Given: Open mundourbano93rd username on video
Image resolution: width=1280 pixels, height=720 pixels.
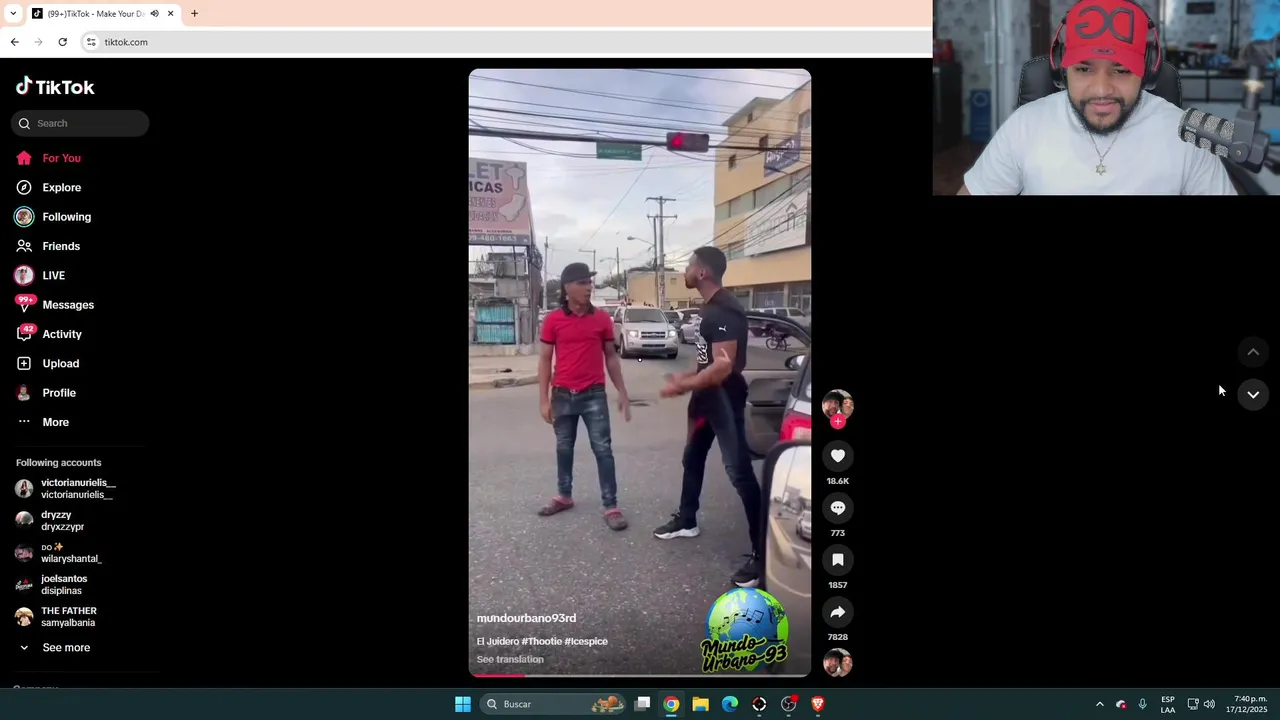Looking at the screenshot, I should [x=526, y=618].
